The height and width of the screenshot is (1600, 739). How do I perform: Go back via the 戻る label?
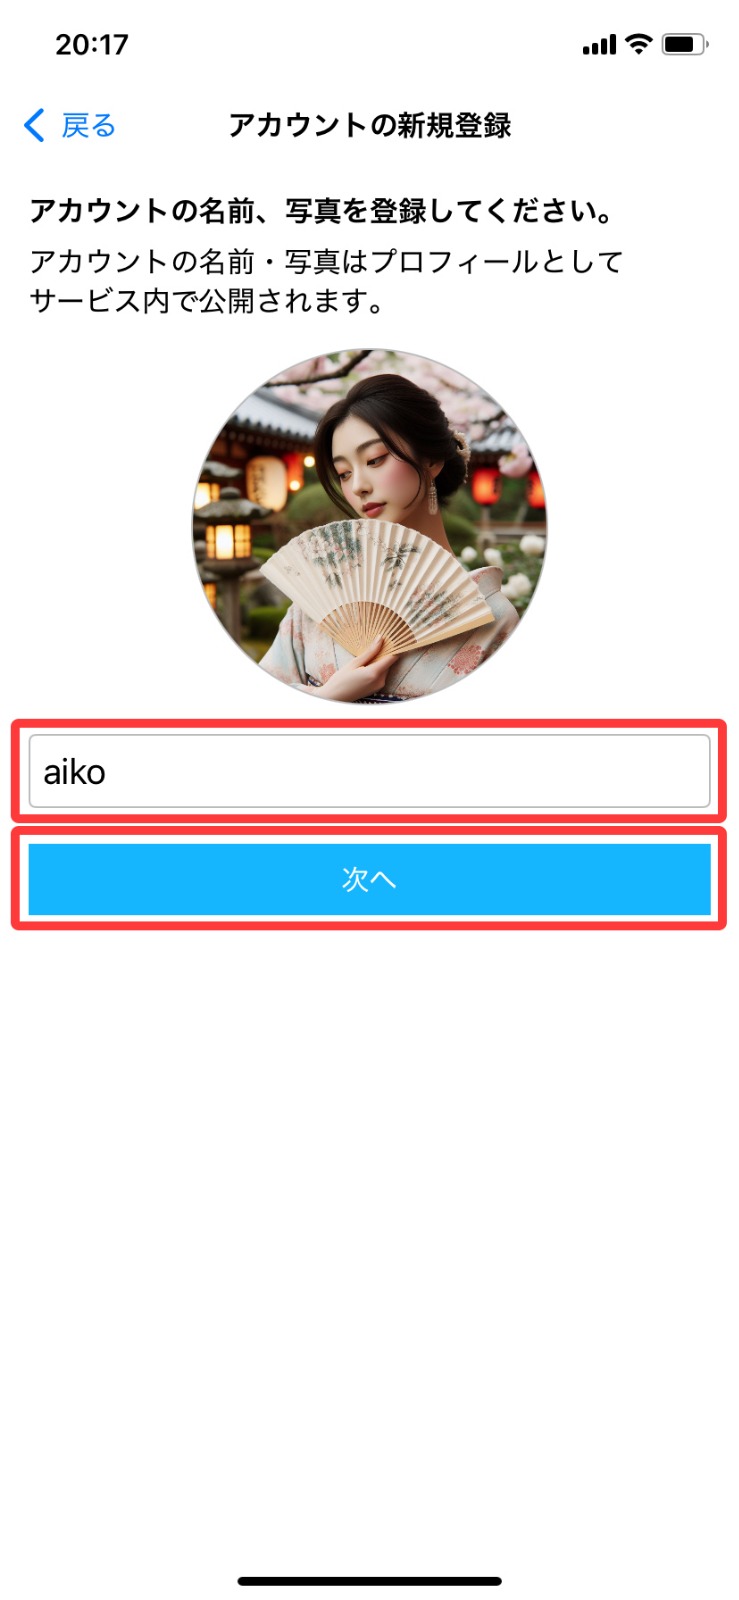(x=89, y=126)
